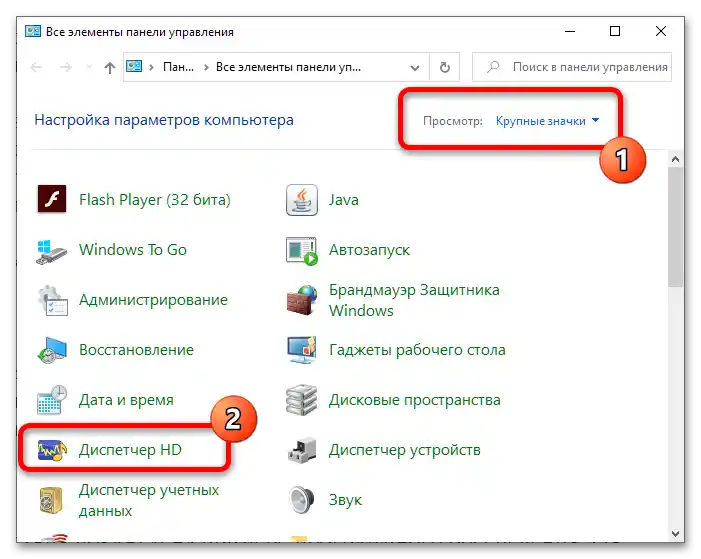Open the Брандмауэр Защитника Windows link
The height and width of the screenshot is (559, 701).
[414, 300]
